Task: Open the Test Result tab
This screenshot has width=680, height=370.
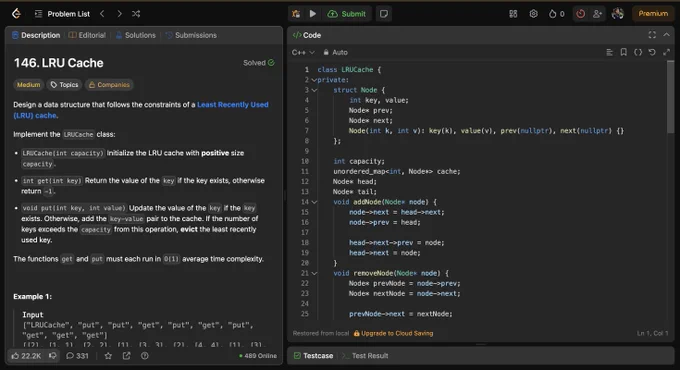Action: tap(365, 356)
